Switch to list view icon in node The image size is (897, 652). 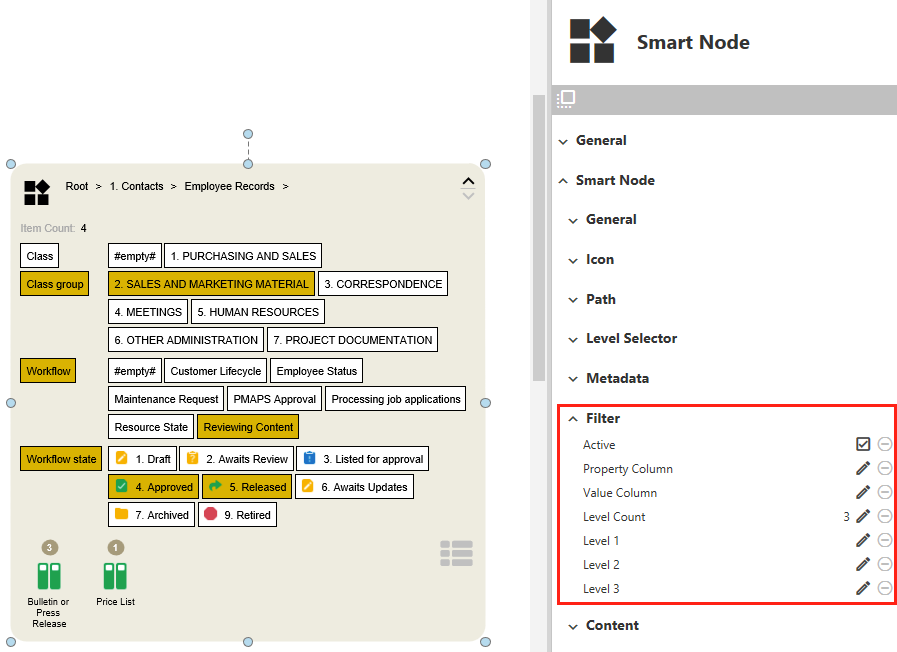pyautogui.click(x=456, y=553)
